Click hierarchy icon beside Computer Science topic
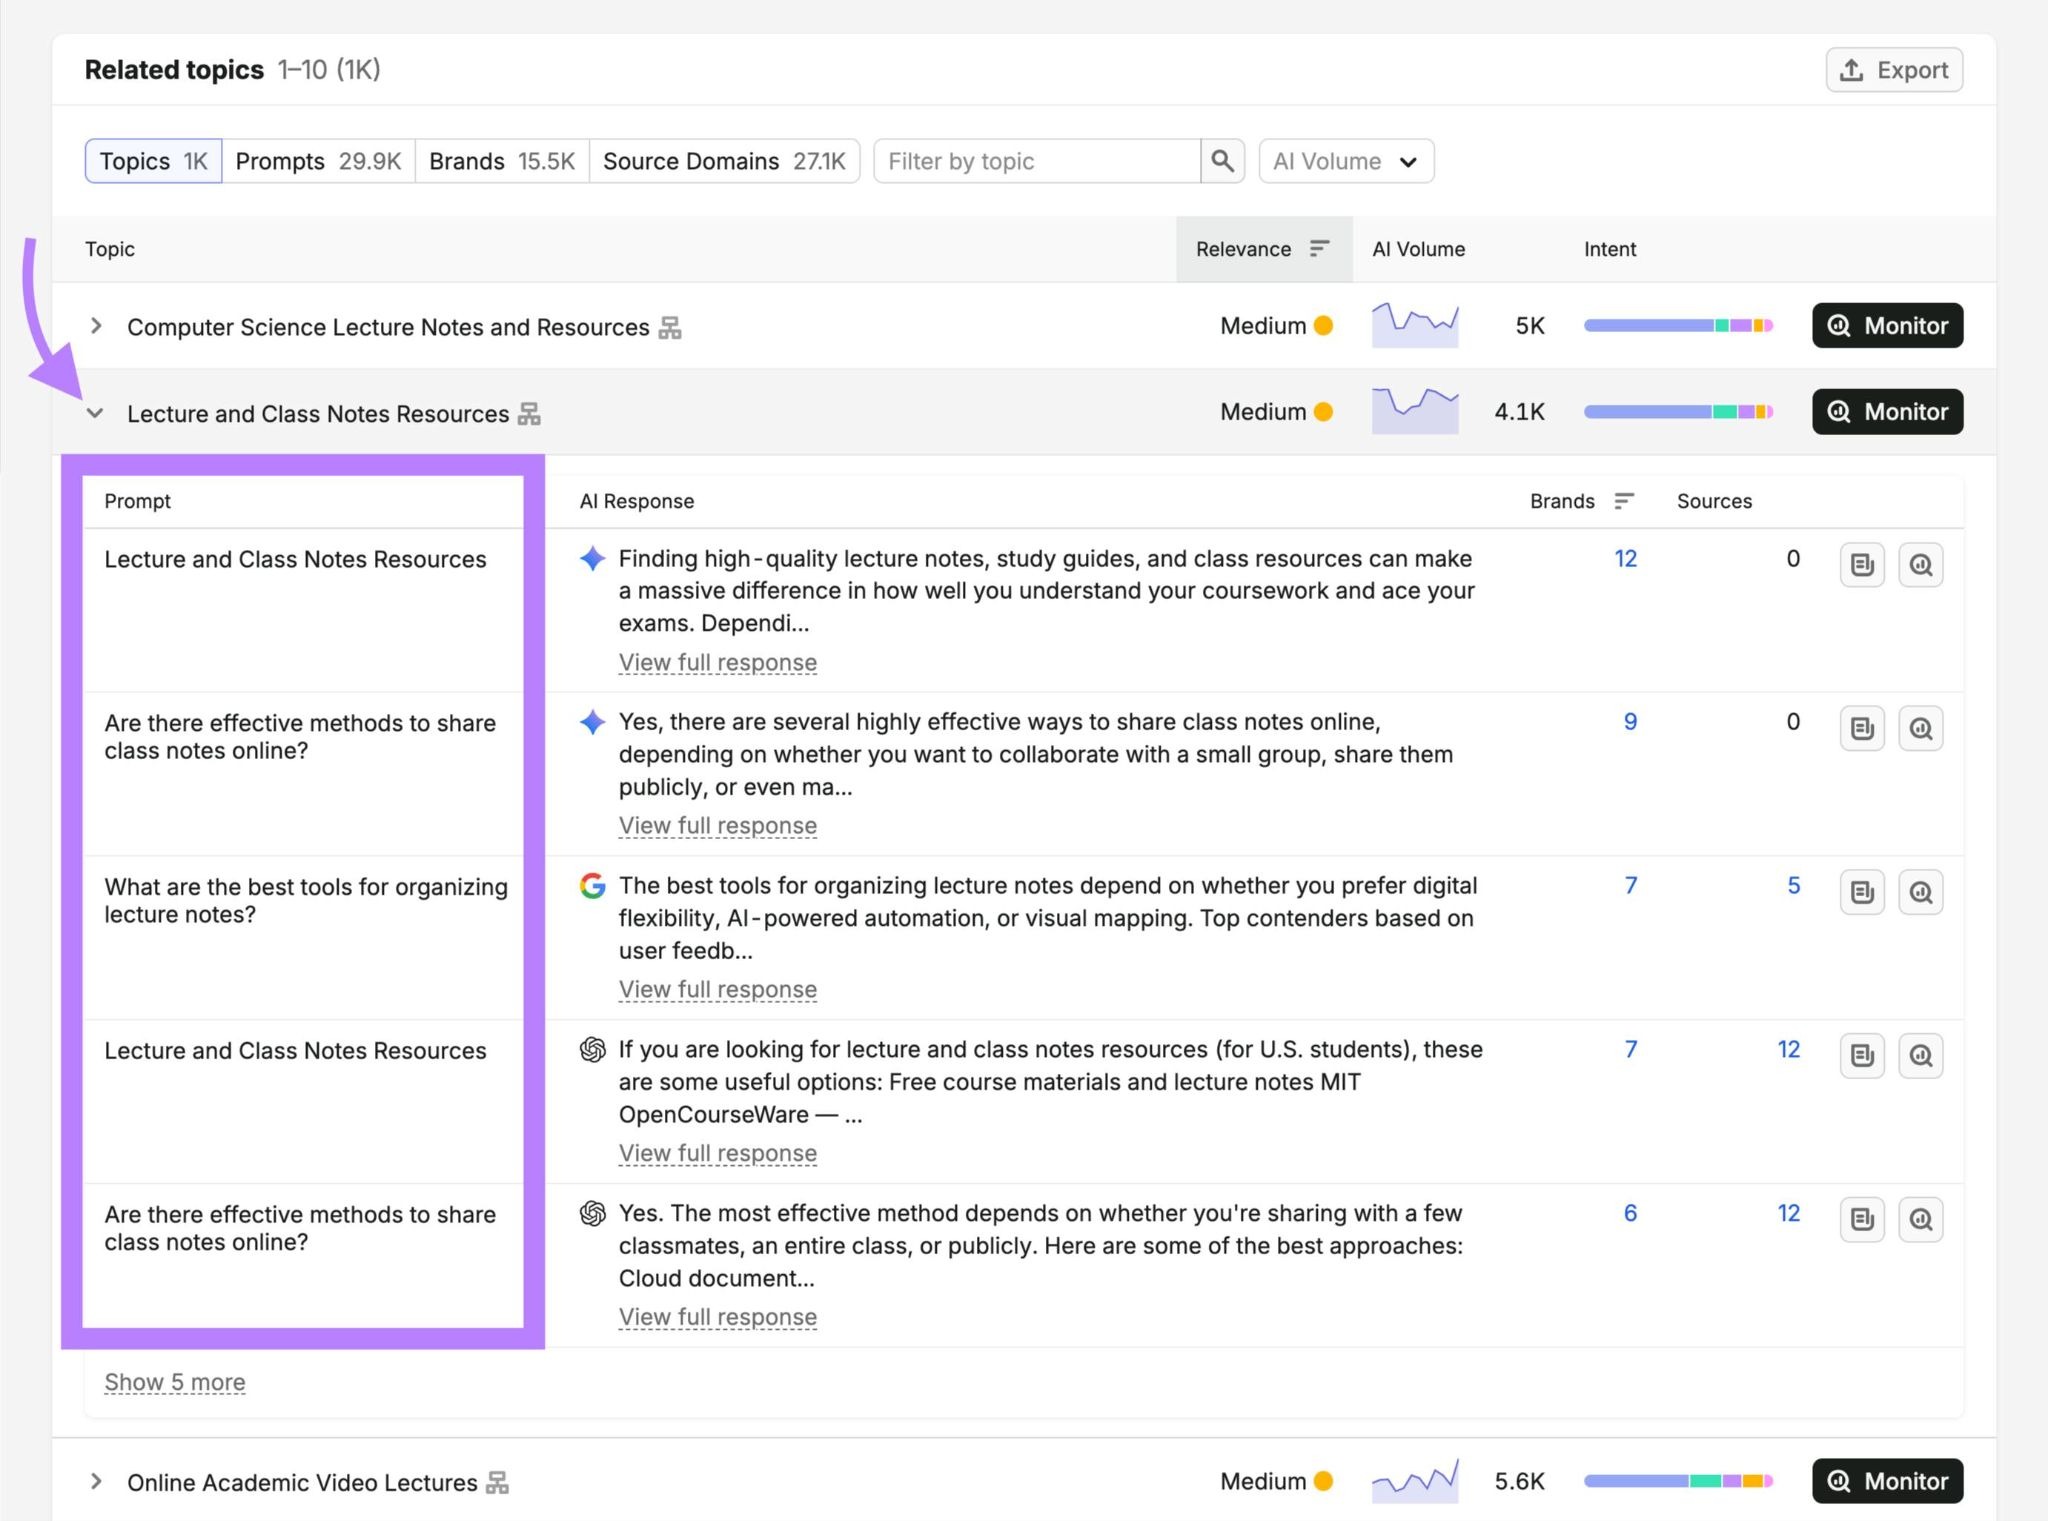 [670, 328]
